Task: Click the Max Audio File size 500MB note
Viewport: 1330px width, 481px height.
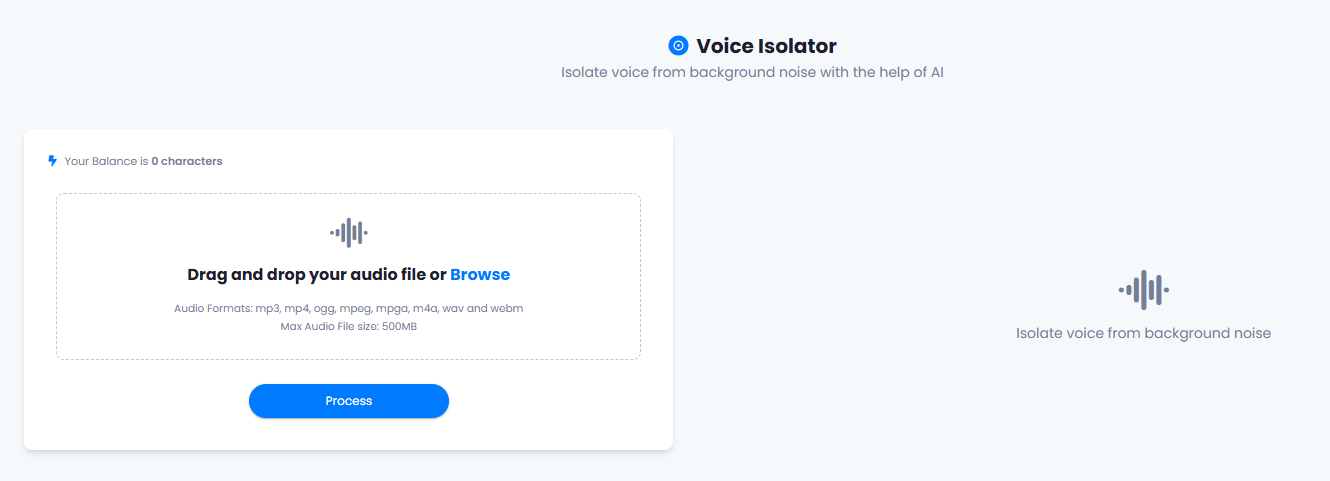Action: 349,327
